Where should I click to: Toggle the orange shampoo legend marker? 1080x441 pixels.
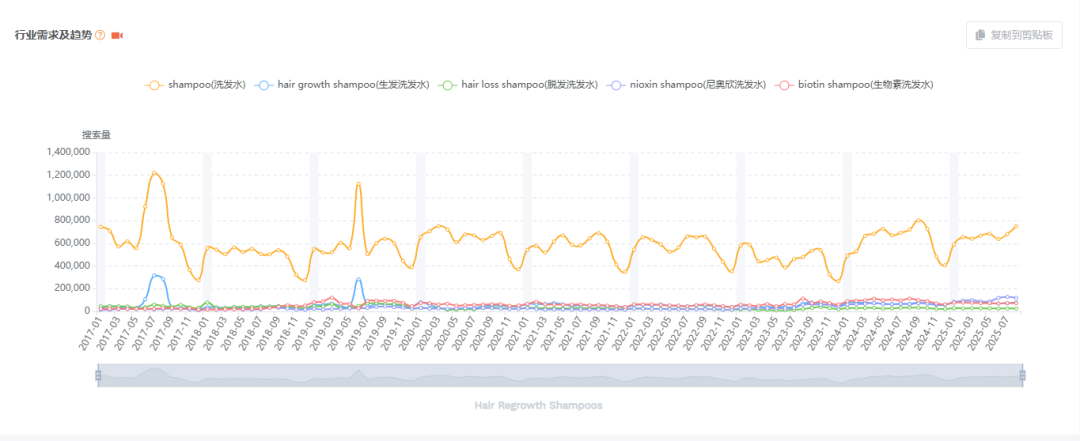[x=154, y=85]
